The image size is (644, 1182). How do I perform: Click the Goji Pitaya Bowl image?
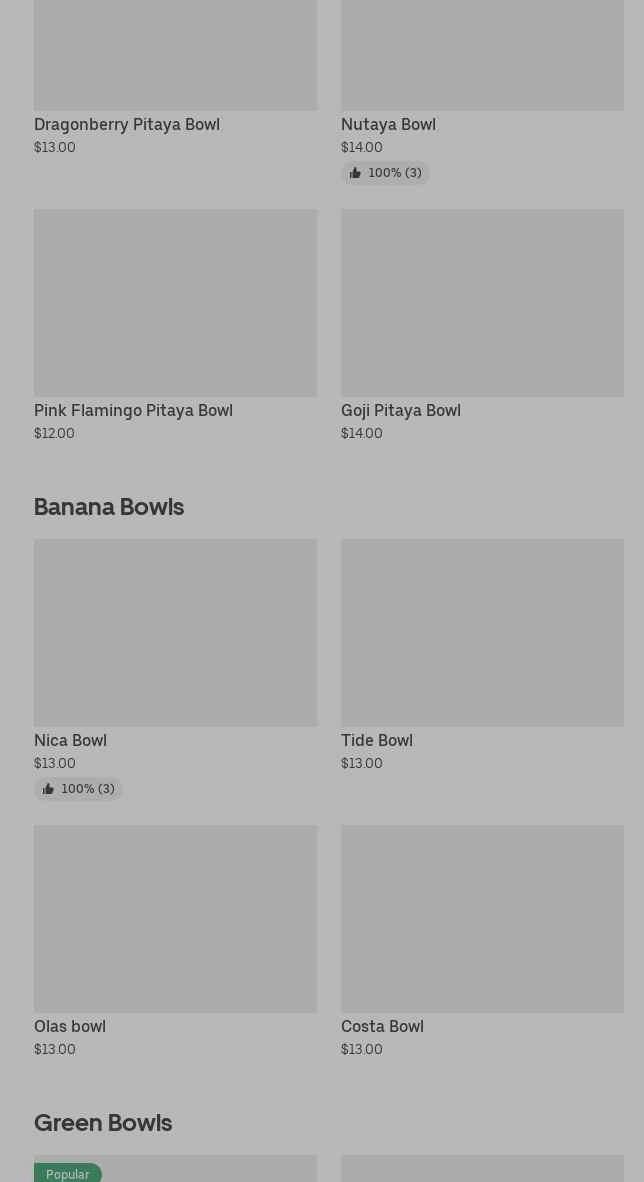482,302
